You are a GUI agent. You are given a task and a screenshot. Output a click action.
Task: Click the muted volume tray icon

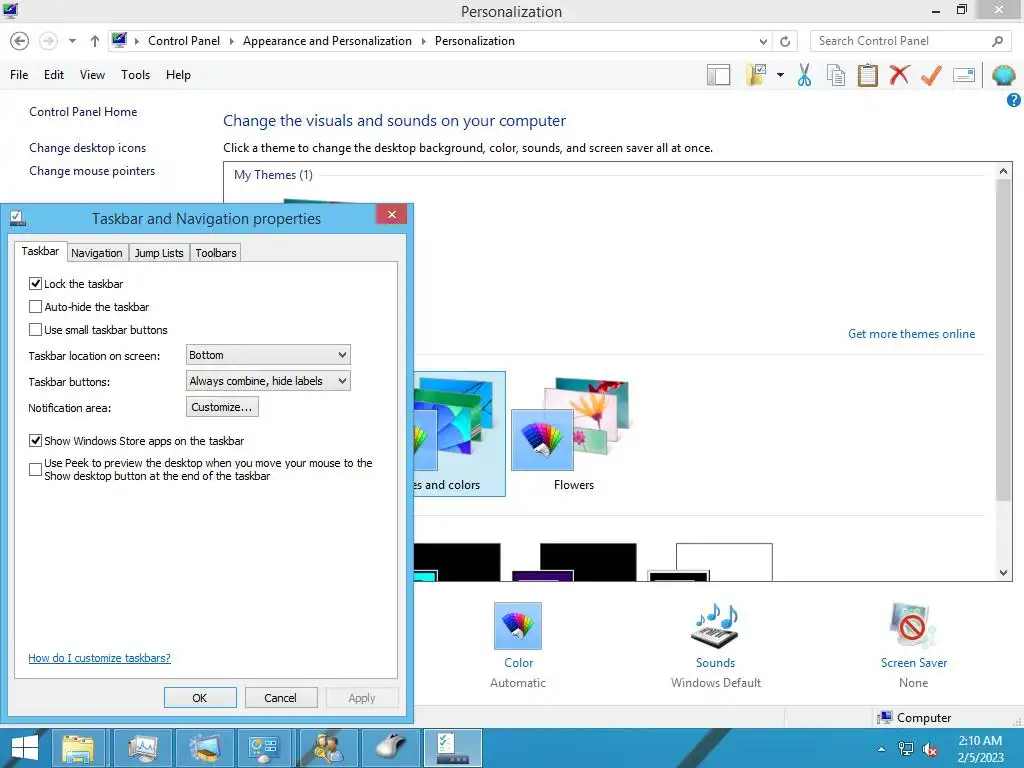coord(930,749)
